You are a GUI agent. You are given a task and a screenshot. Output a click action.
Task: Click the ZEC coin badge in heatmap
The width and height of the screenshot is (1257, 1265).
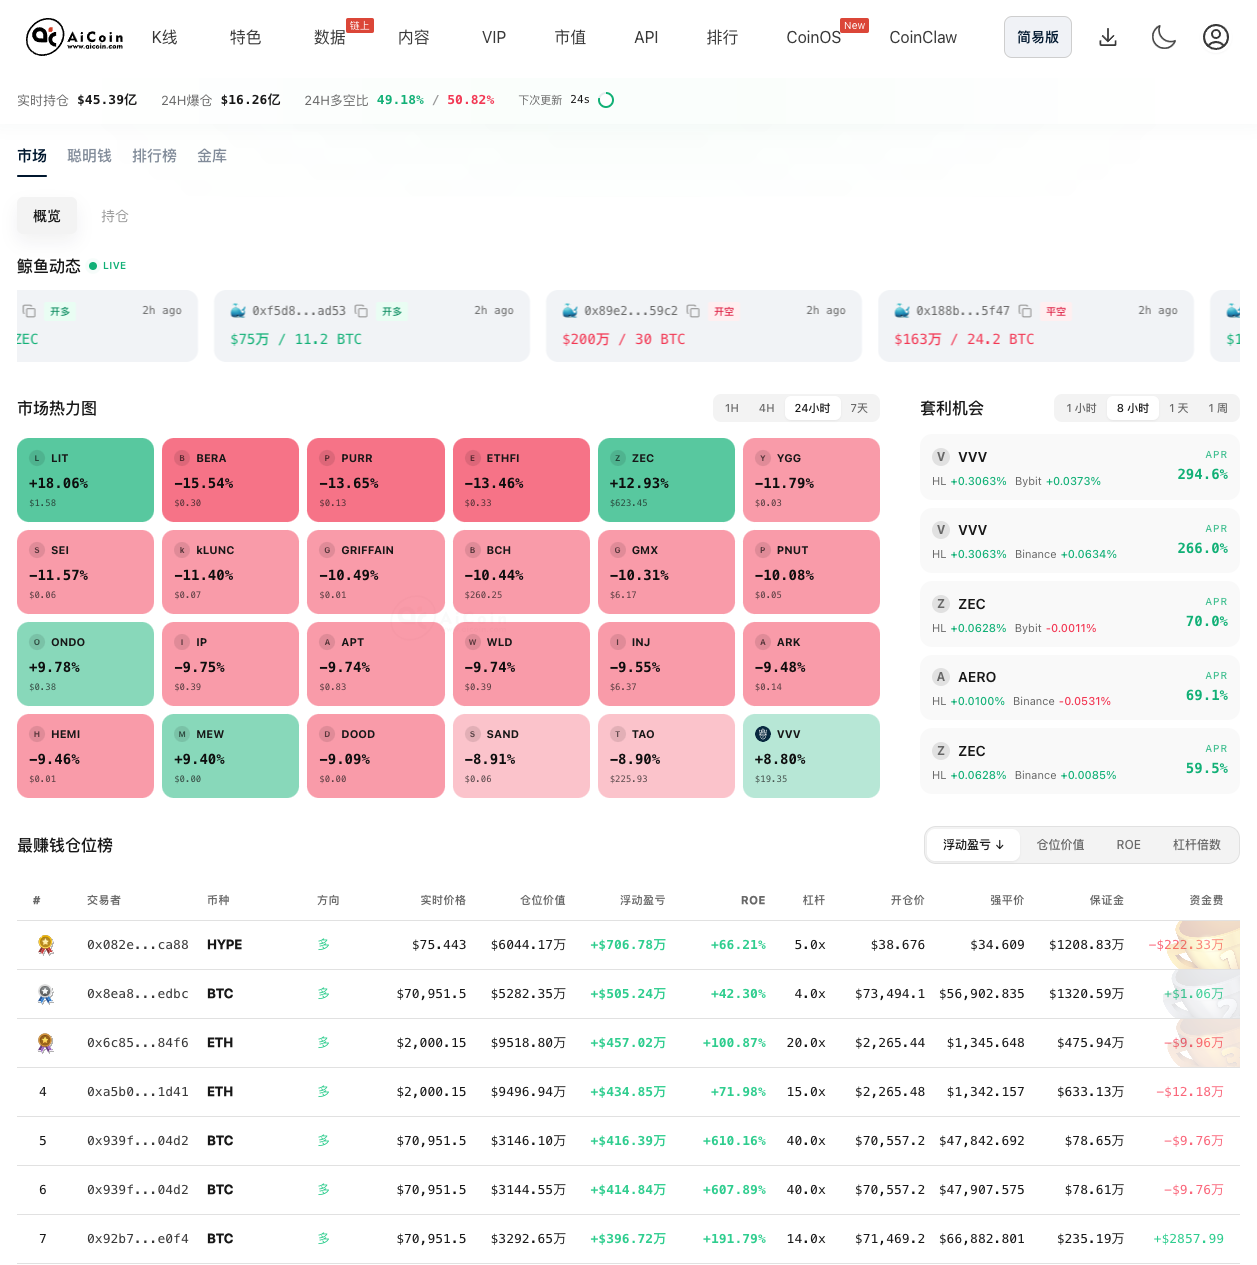618,458
